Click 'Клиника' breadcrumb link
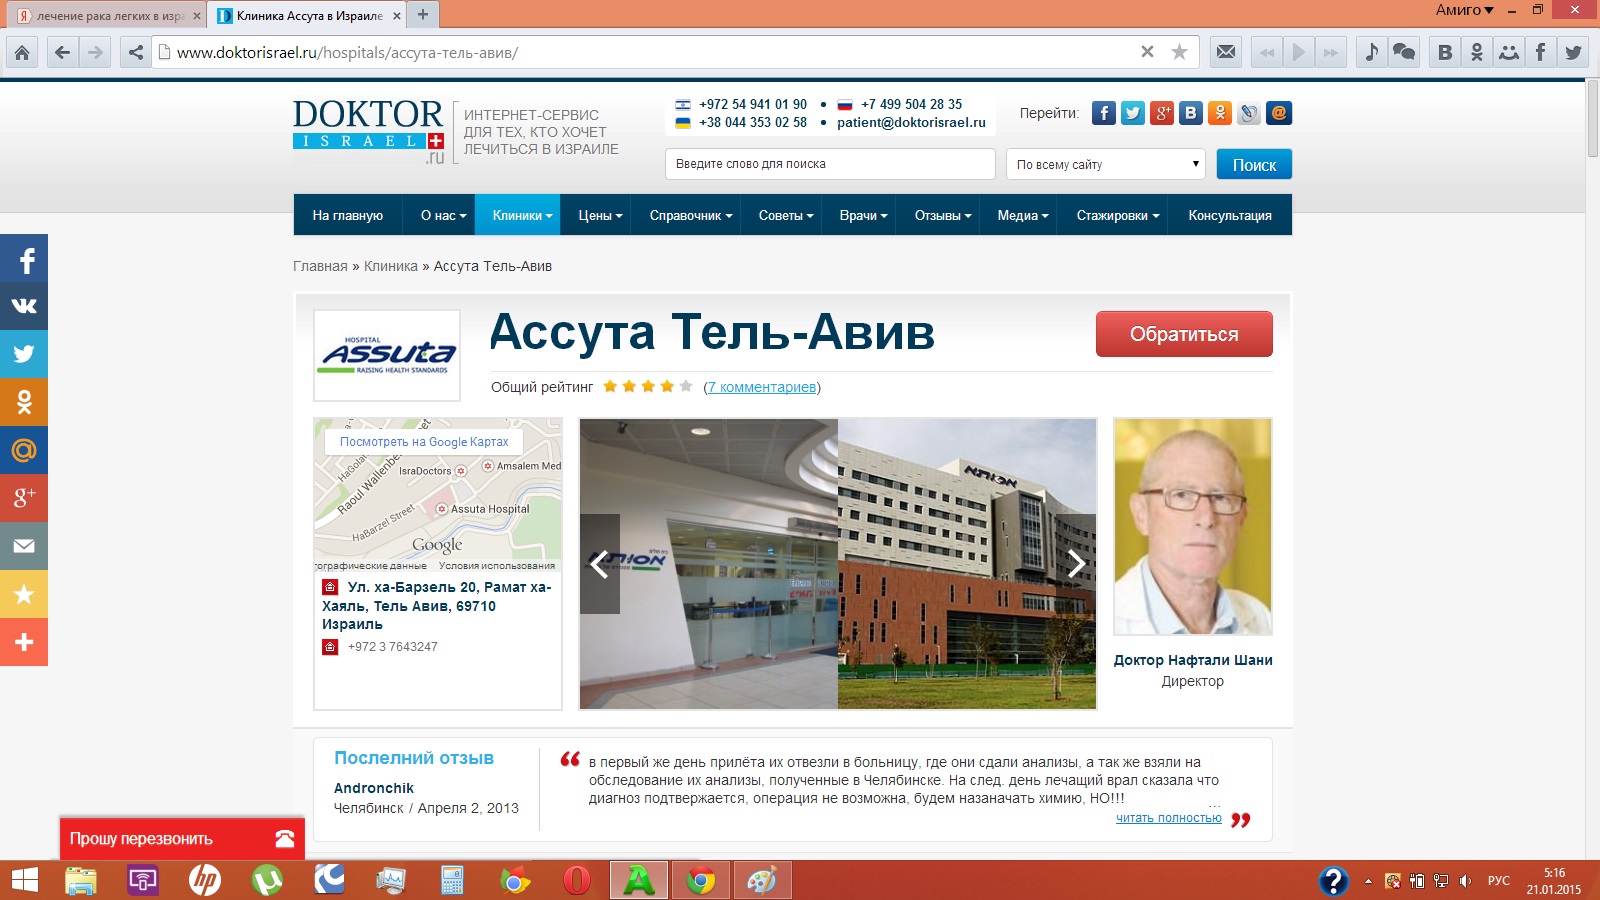 [391, 266]
